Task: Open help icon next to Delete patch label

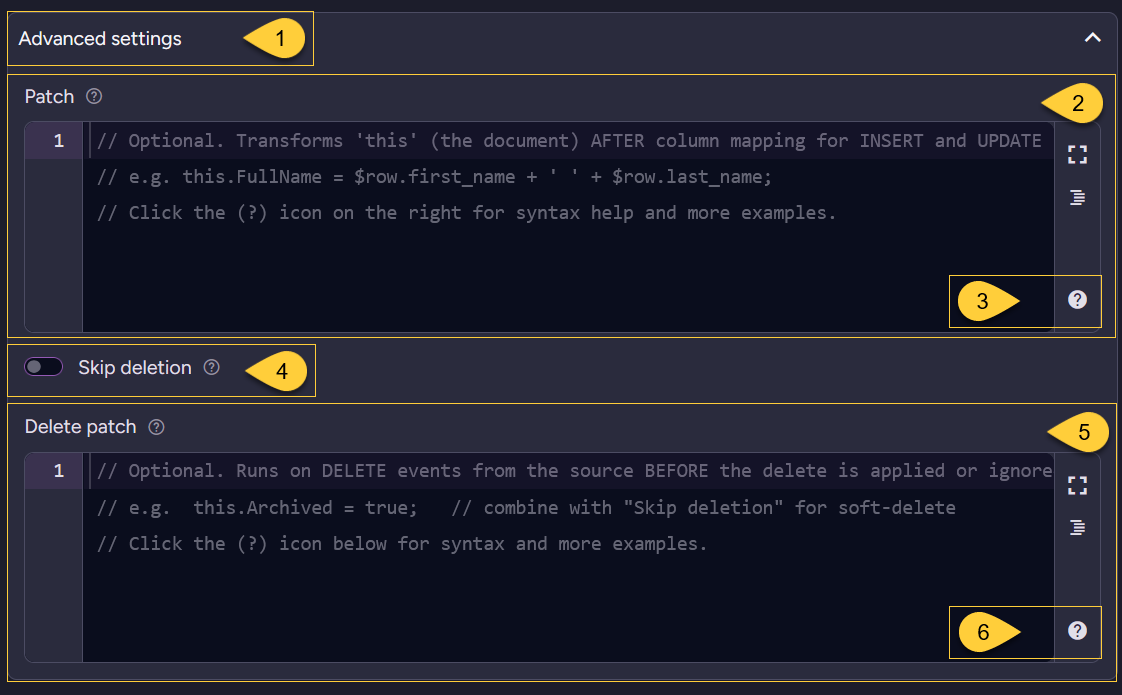Action: (x=156, y=427)
